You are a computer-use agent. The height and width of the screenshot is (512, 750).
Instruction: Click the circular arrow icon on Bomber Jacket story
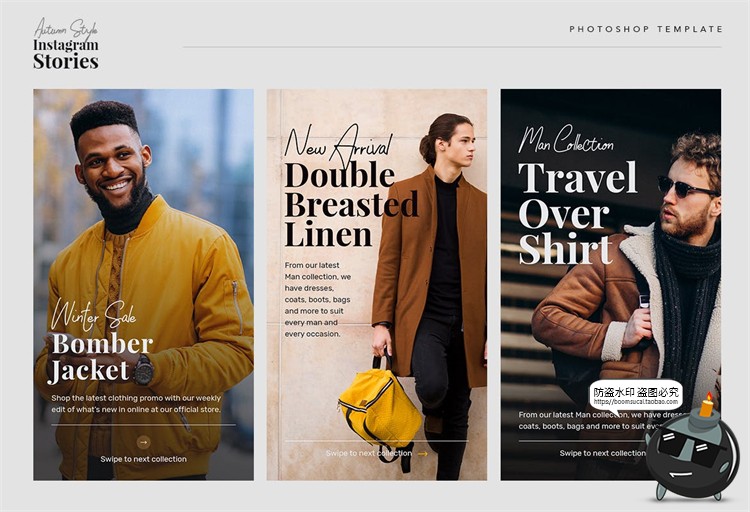[x=143, y=442]
